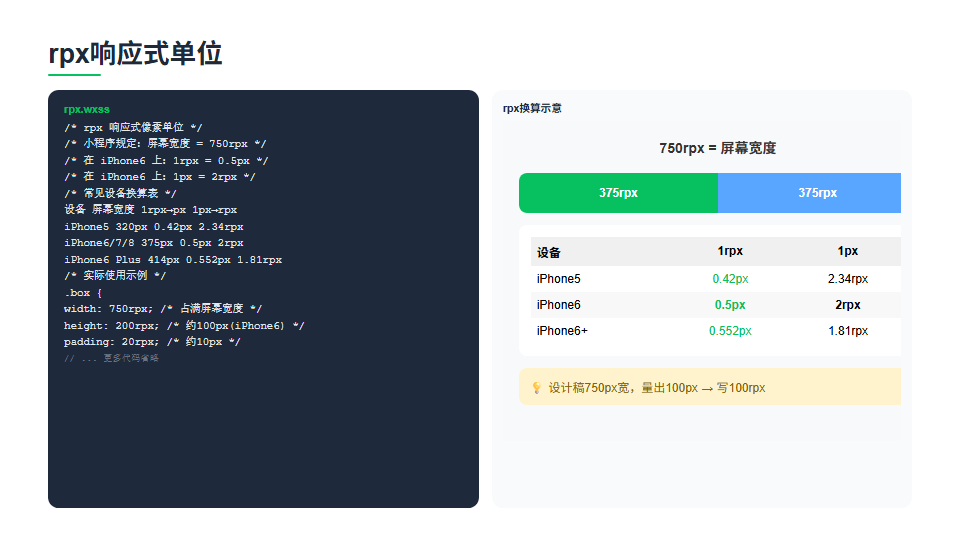Click the 2.34rpx value in the table
The width and height of the screenshot is (960, 540).
coord(848,279)
